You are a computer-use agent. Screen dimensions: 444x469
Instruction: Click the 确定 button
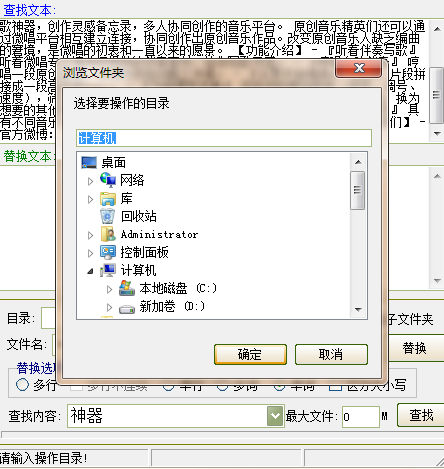[250, 354]
